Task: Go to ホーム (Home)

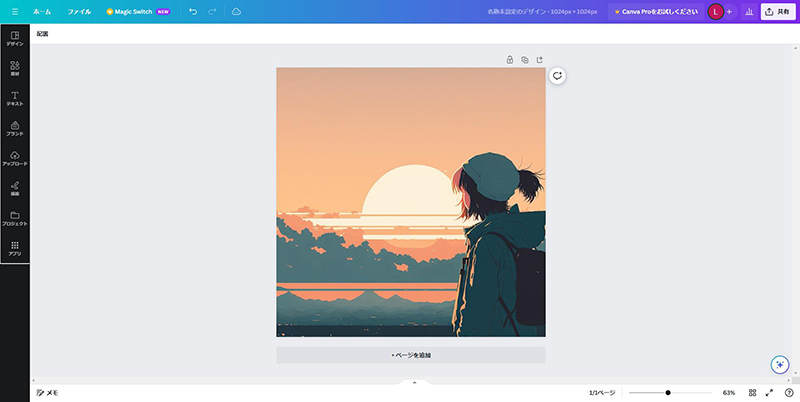Action: (42, 11)
